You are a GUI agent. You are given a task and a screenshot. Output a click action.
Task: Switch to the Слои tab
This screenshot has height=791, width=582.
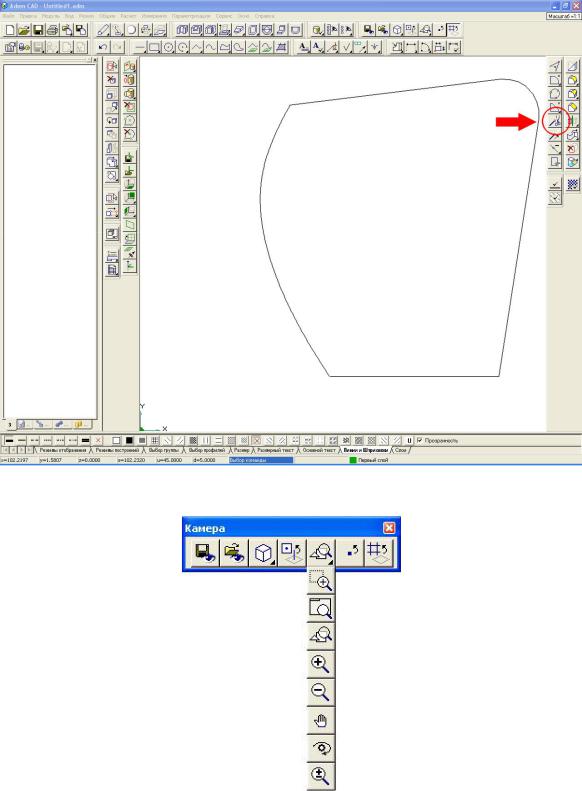point(400,450)
